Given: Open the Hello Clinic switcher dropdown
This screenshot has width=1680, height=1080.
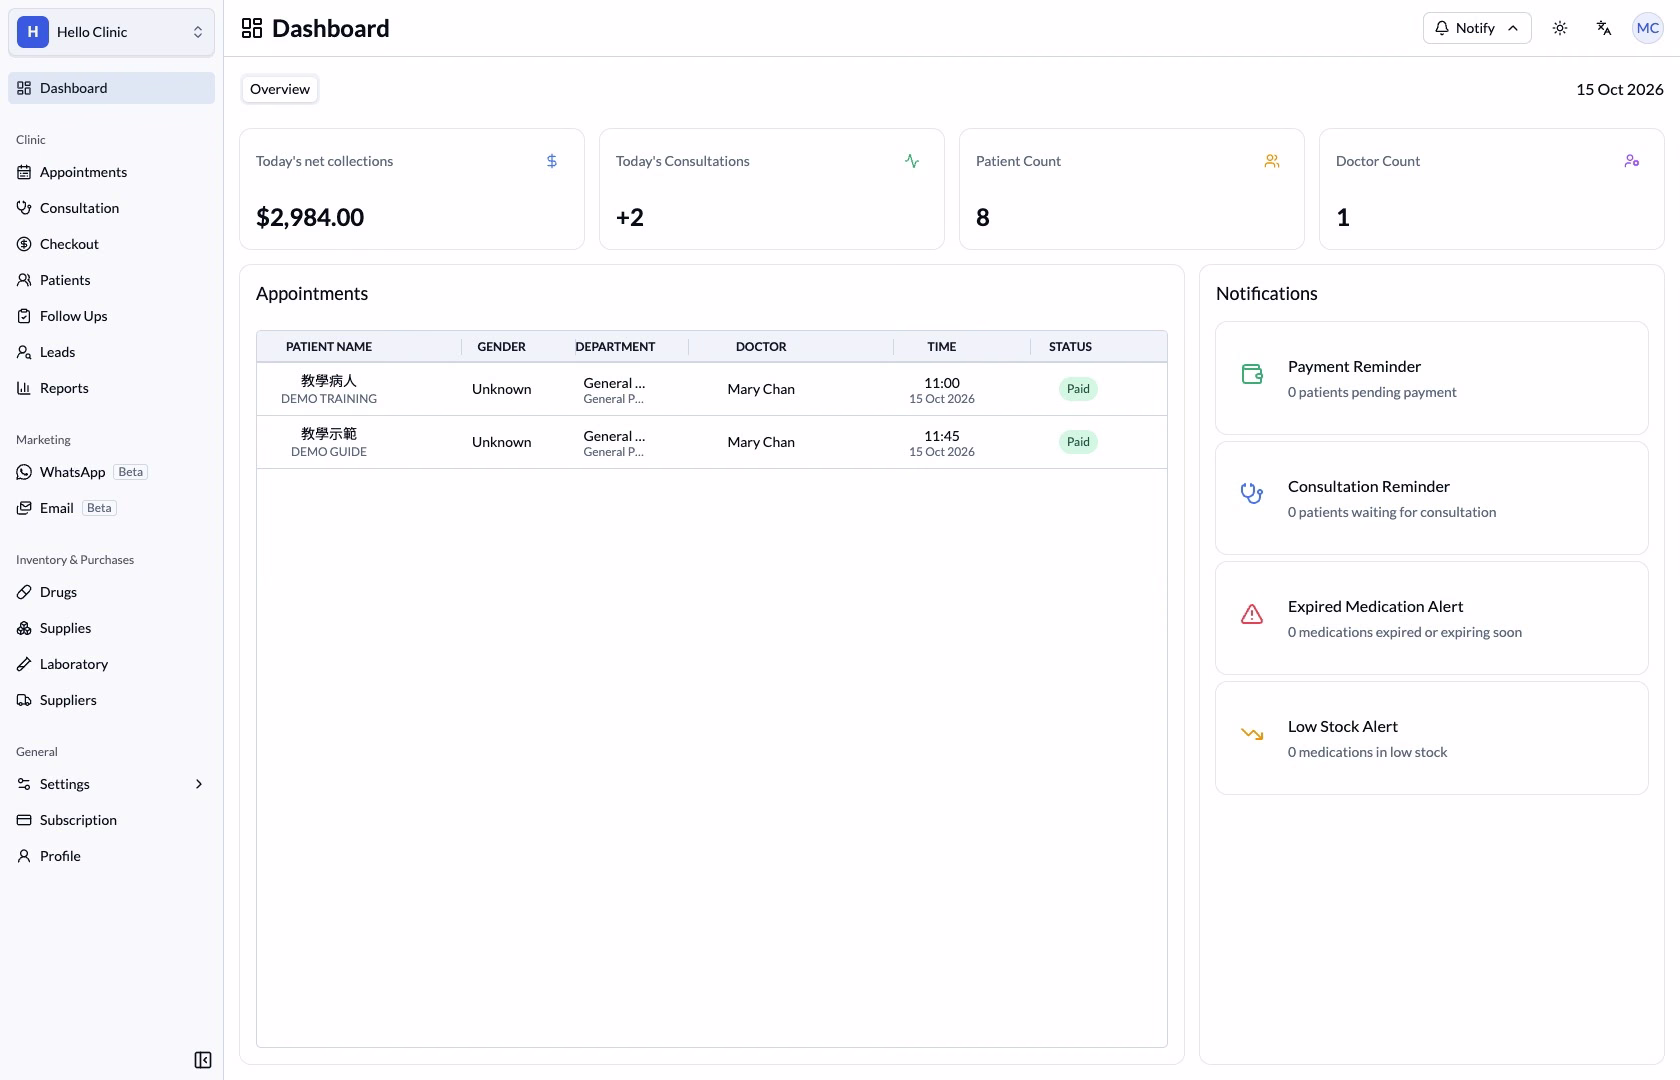Looking at the screenshot, I should point(111,32).
